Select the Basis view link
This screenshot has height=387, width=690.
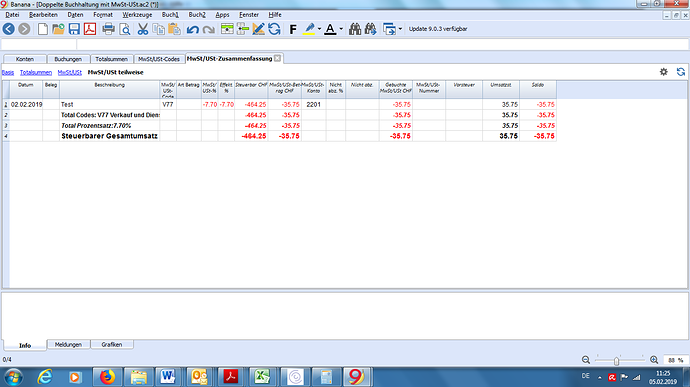pos(8,72)
